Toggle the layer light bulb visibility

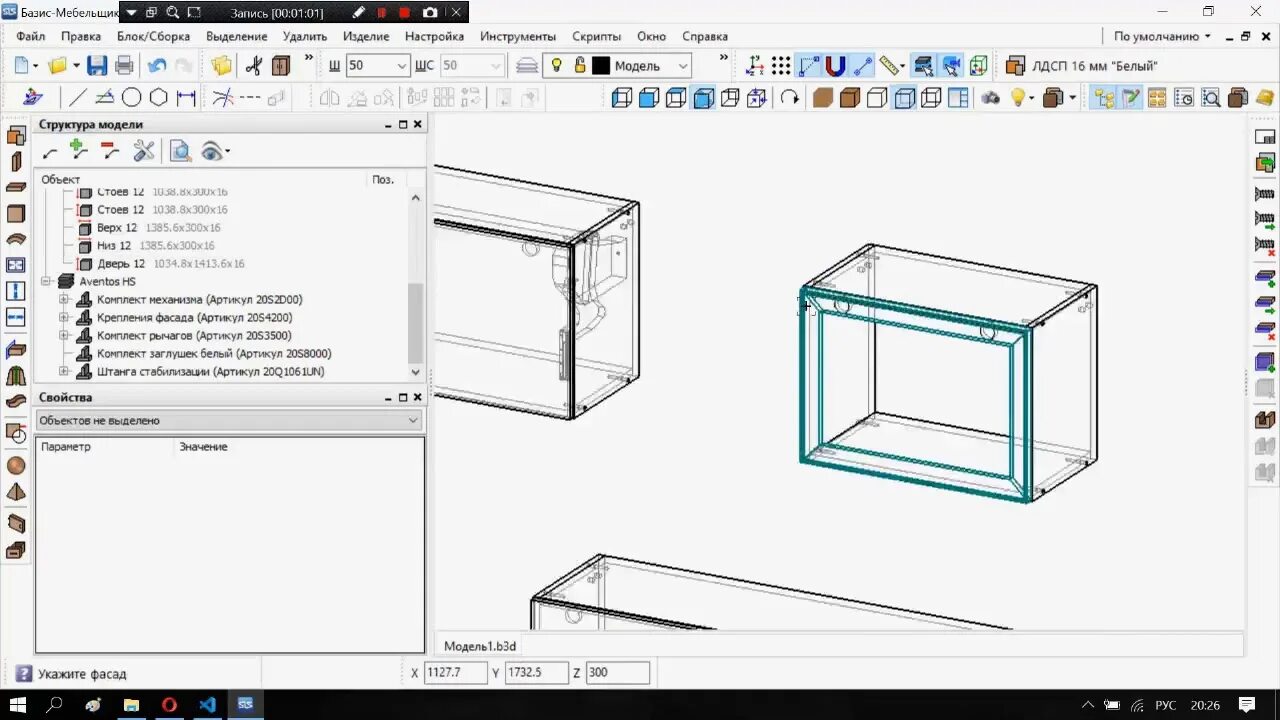coord(557,66)
